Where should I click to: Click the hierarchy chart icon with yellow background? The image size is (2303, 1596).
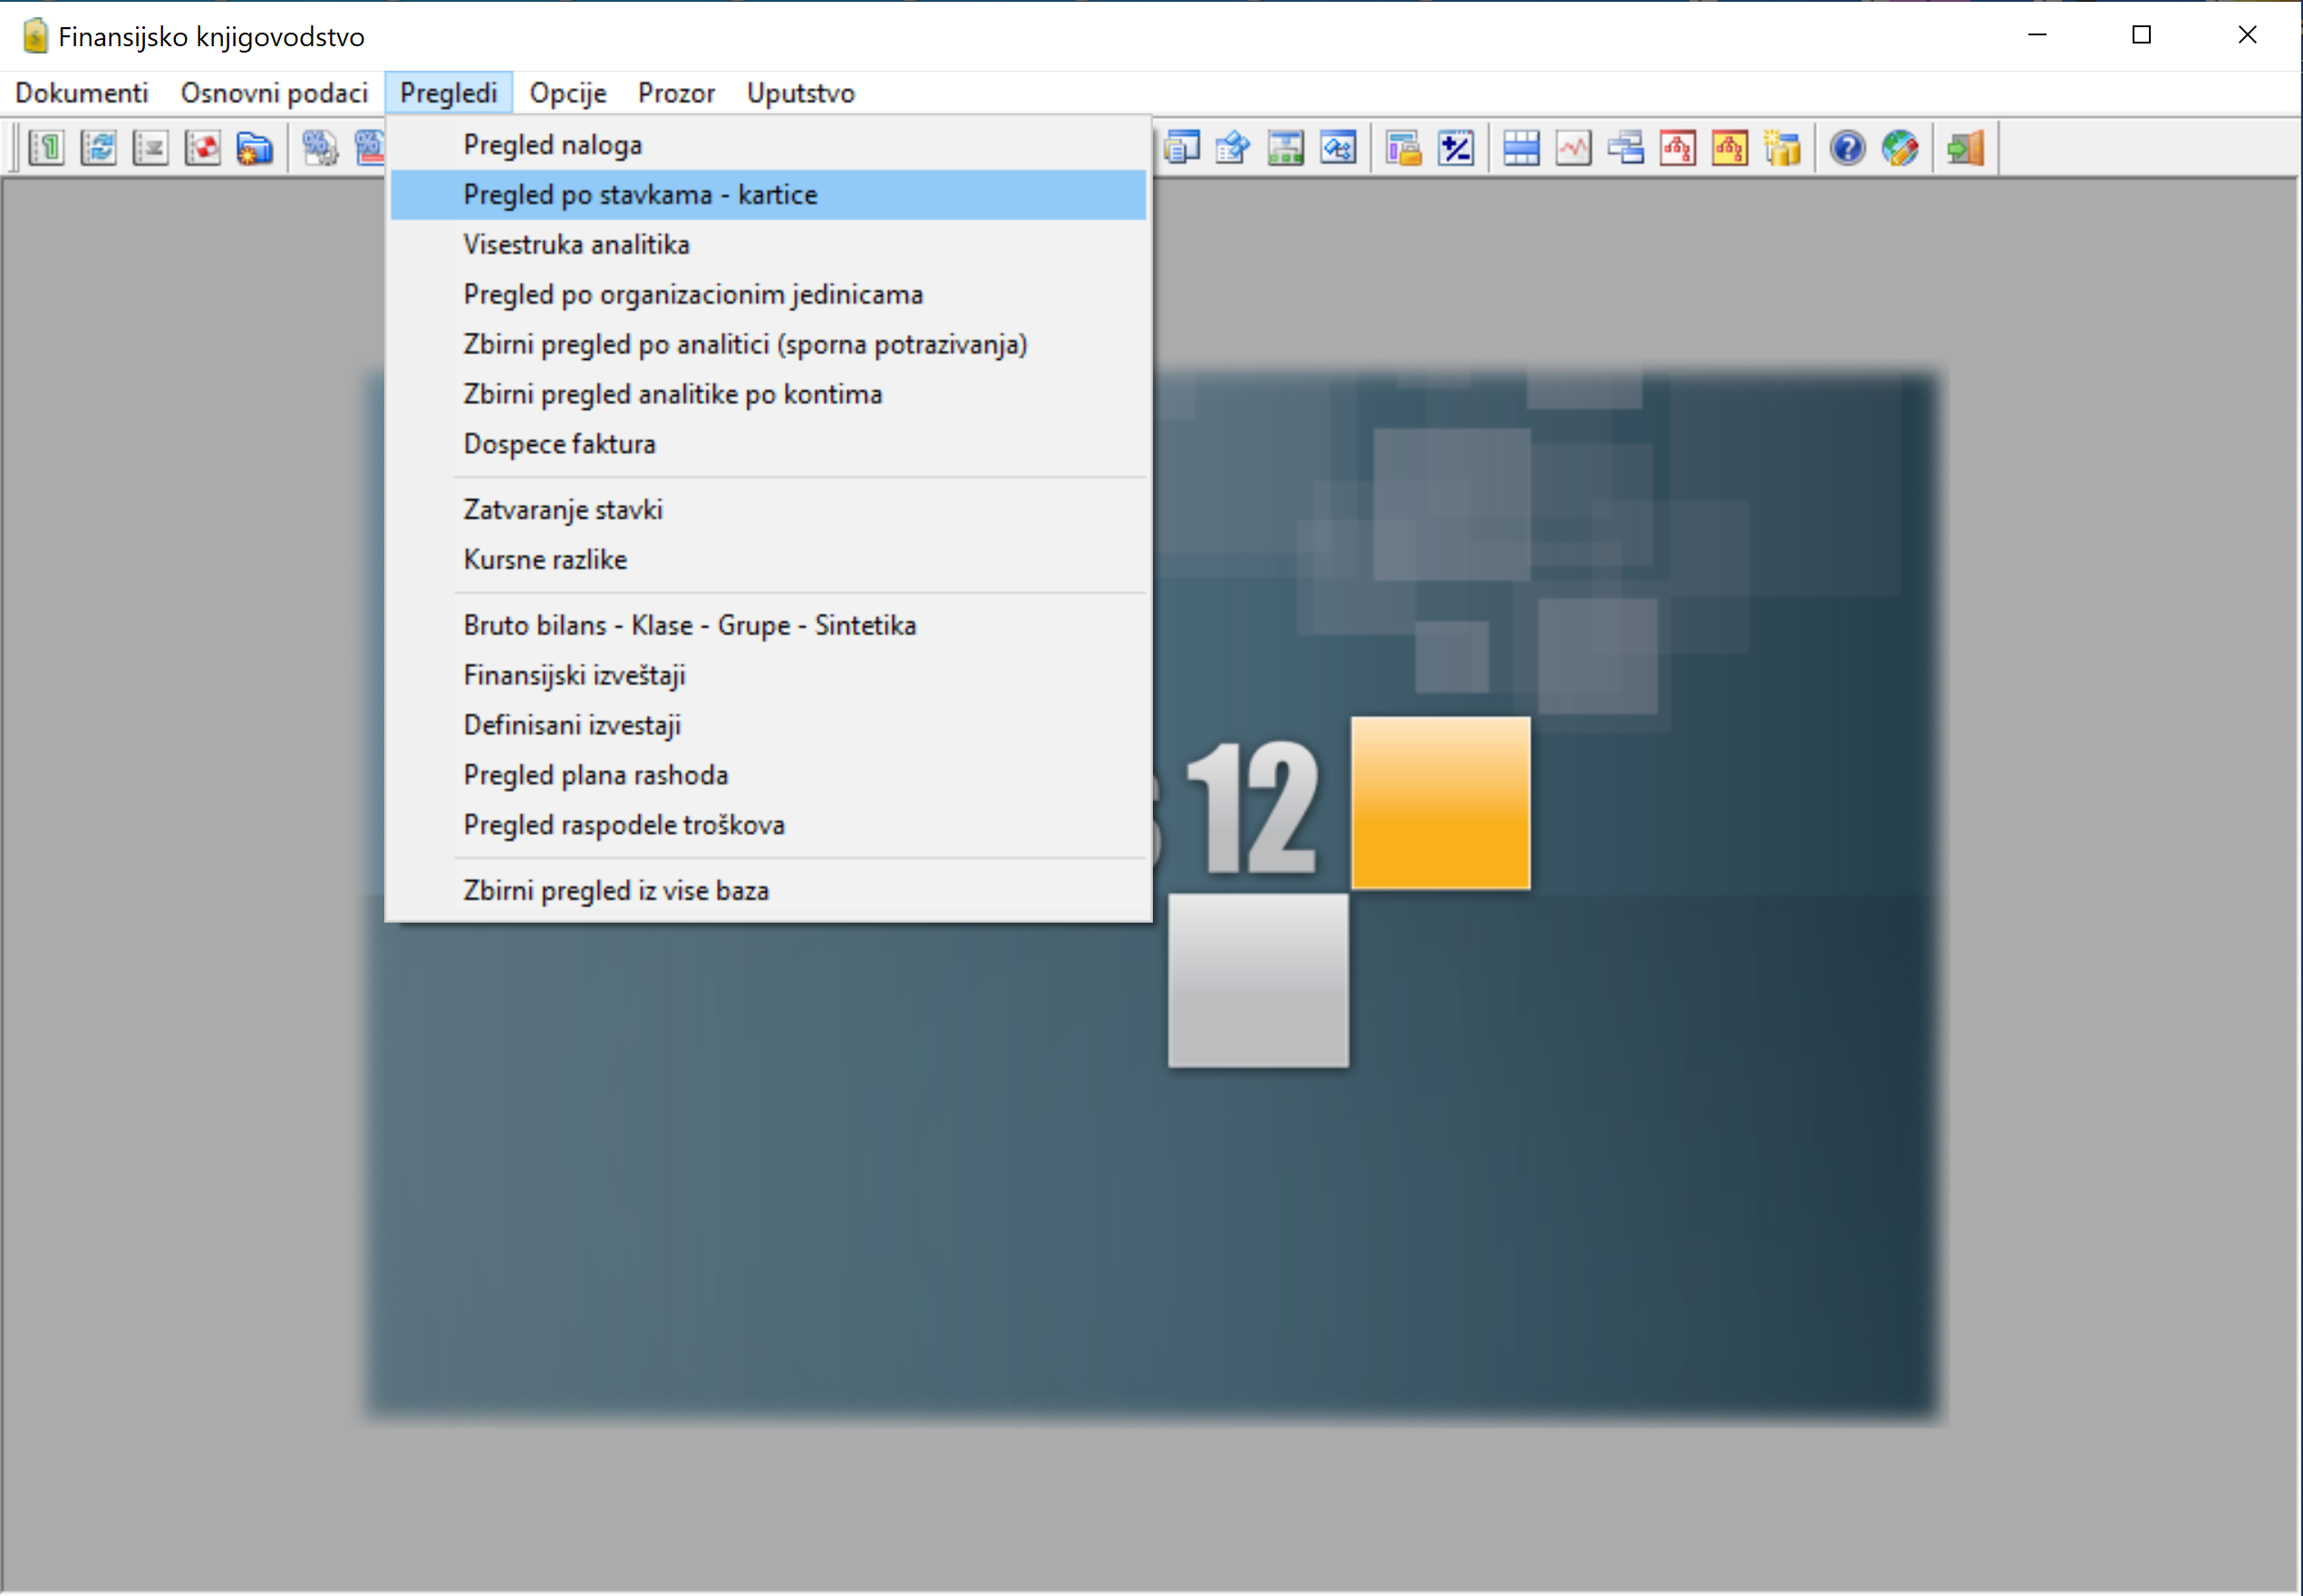[x=1730, y=149]
